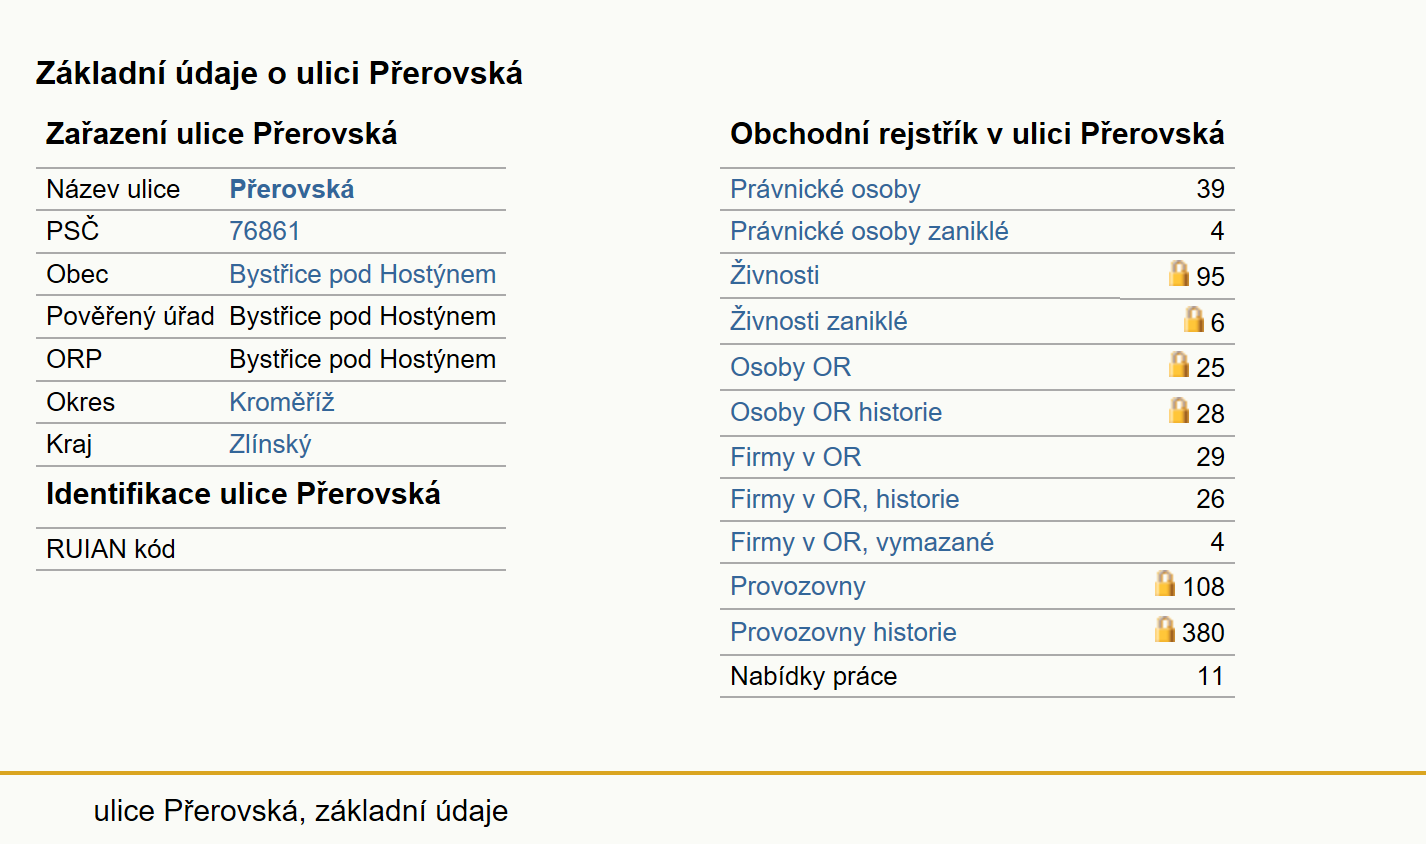Image resolution: width=1426 pixels, height=844 pixels.
Task: Open the Živnosti link
Action: point(774,274)
